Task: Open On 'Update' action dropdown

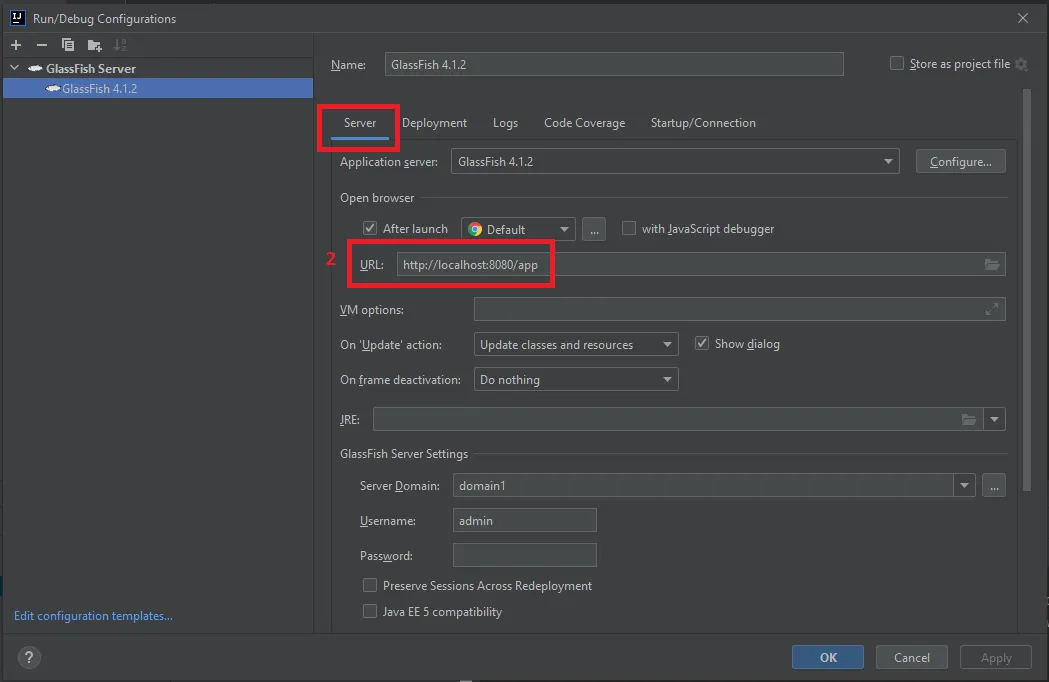Action: [x=576, y=344]
